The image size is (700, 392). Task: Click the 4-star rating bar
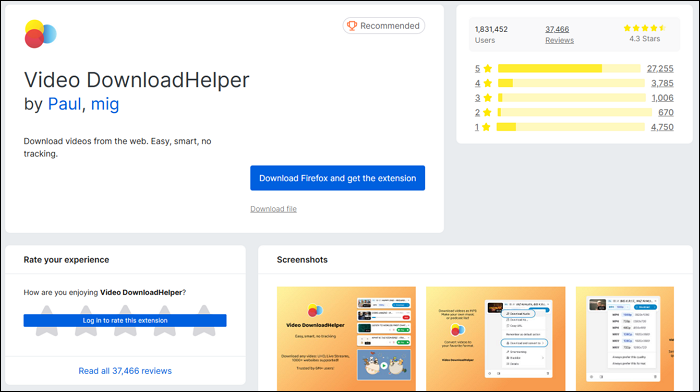571,83
